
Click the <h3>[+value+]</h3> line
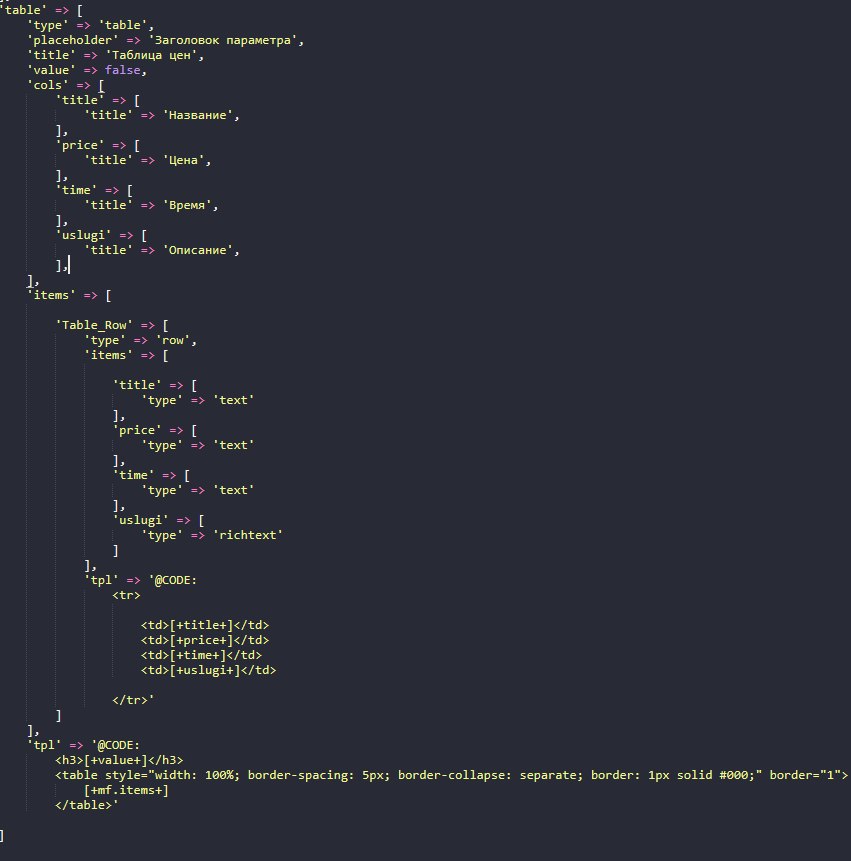(x=119, y=760)
